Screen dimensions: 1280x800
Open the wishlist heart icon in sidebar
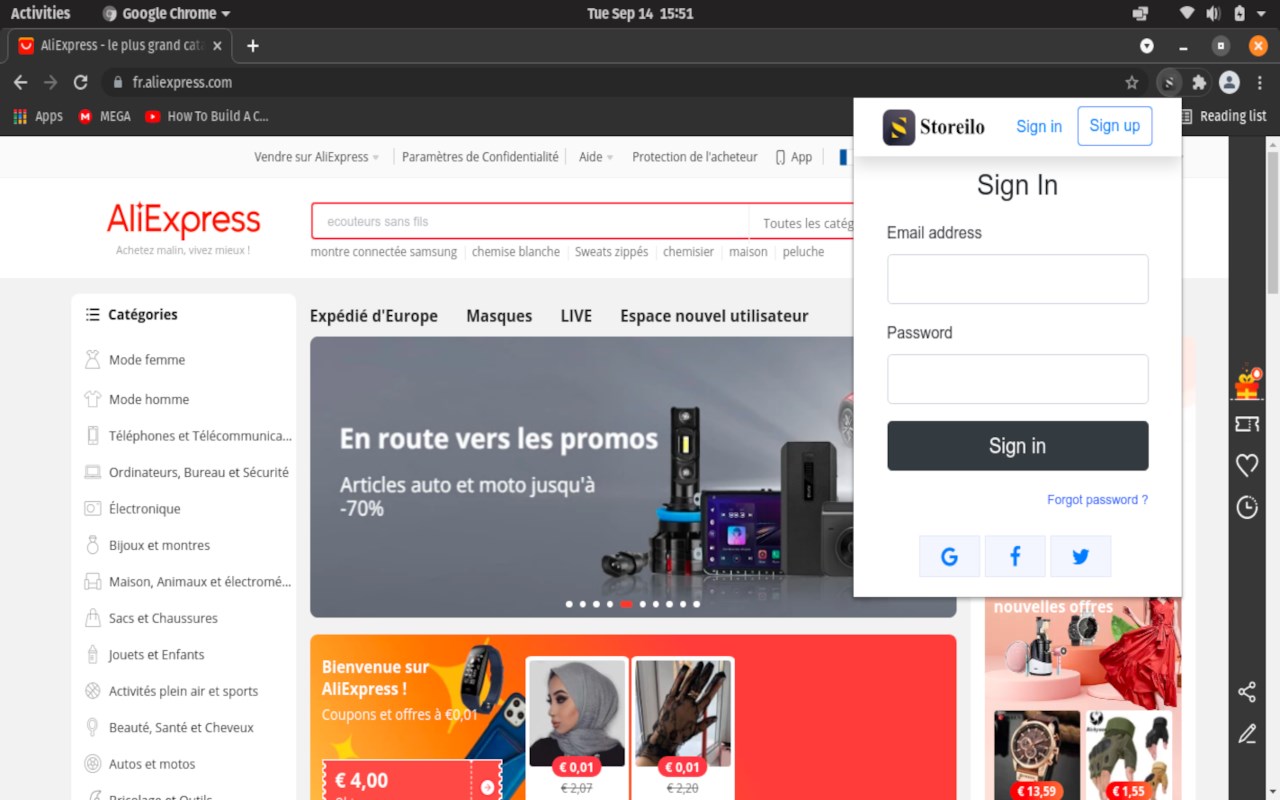pyautogui.click(x=1247, y=465)
